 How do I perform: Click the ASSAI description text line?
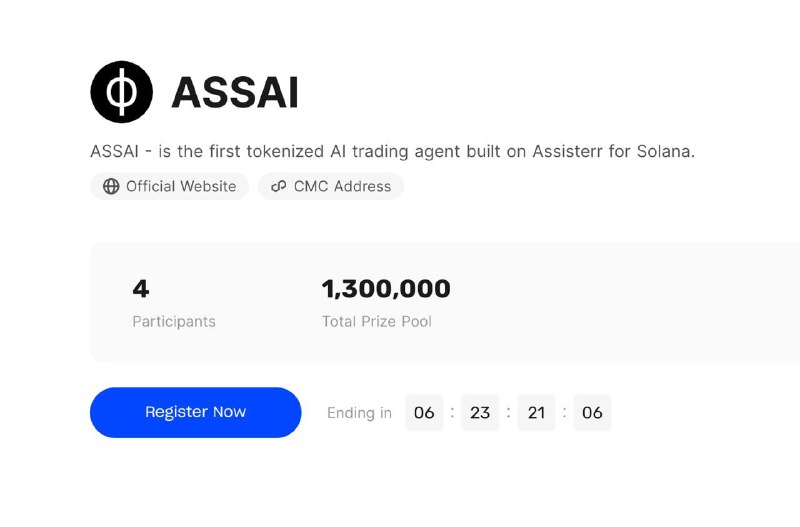coord(392,152)
